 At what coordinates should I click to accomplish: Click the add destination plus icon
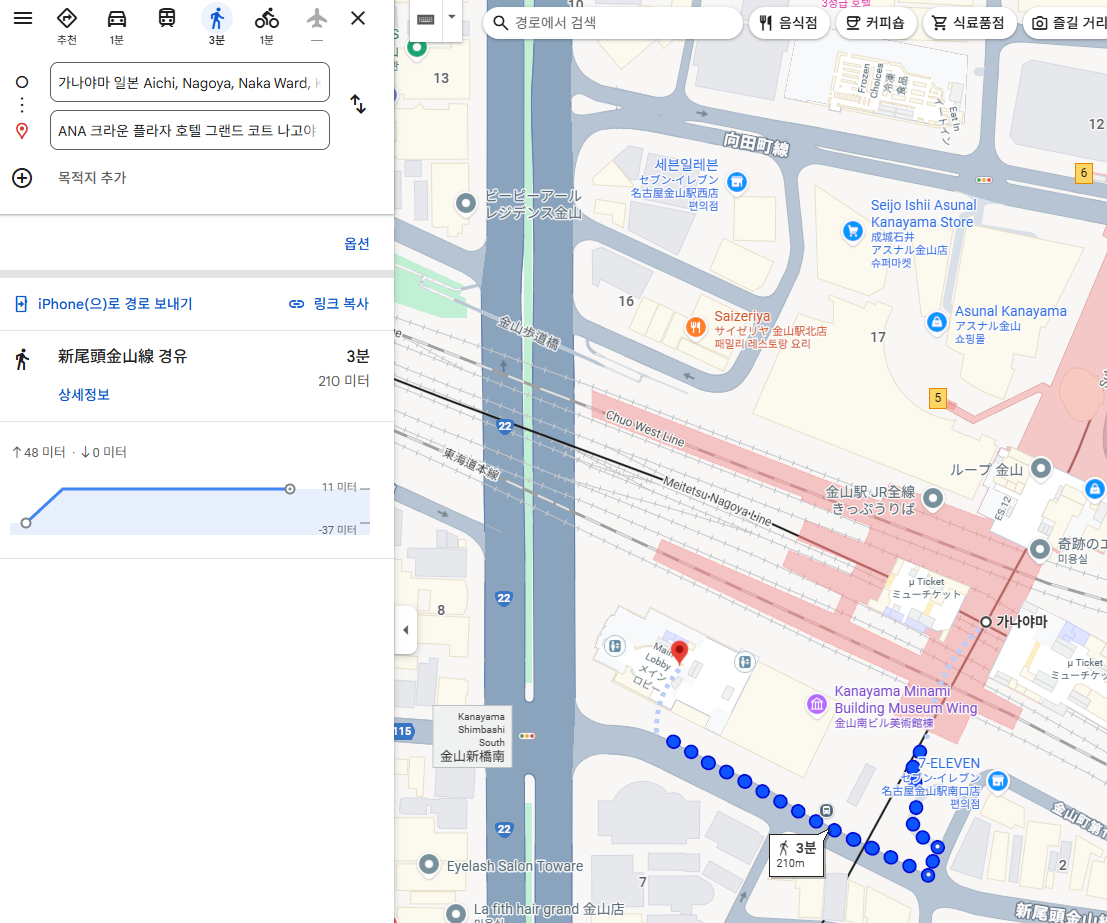pyautogui.click(x=22, y=178)
